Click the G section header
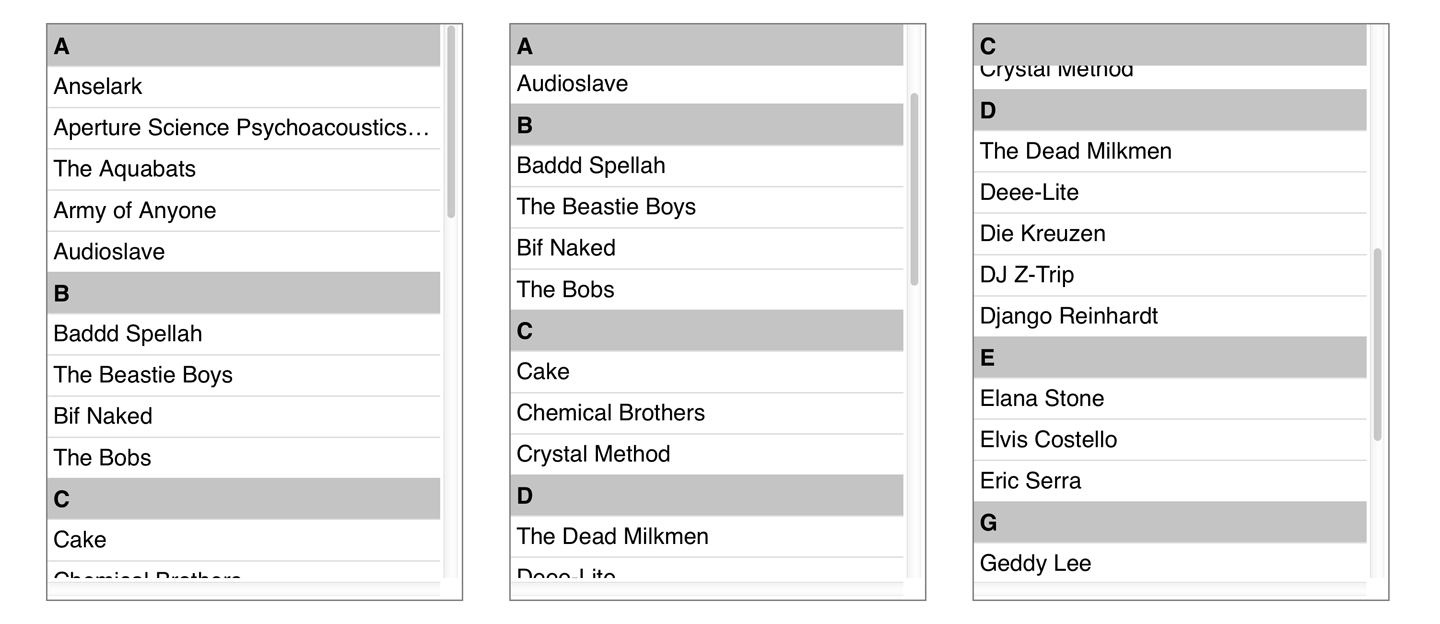The image size is (1440, 624). tap(1169, 522)
